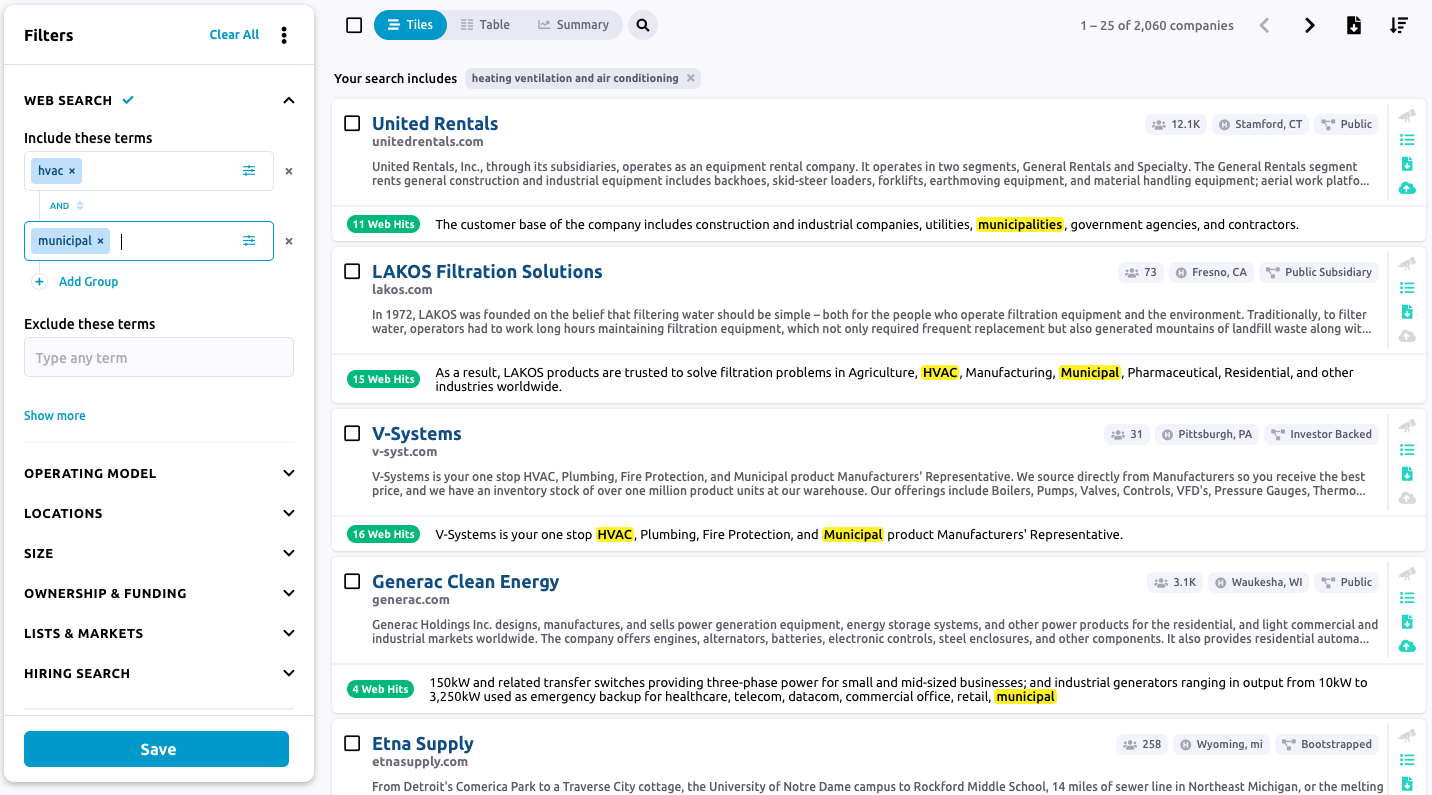Click the cloud upload icon on LAKOS card

coord(1407,336)
